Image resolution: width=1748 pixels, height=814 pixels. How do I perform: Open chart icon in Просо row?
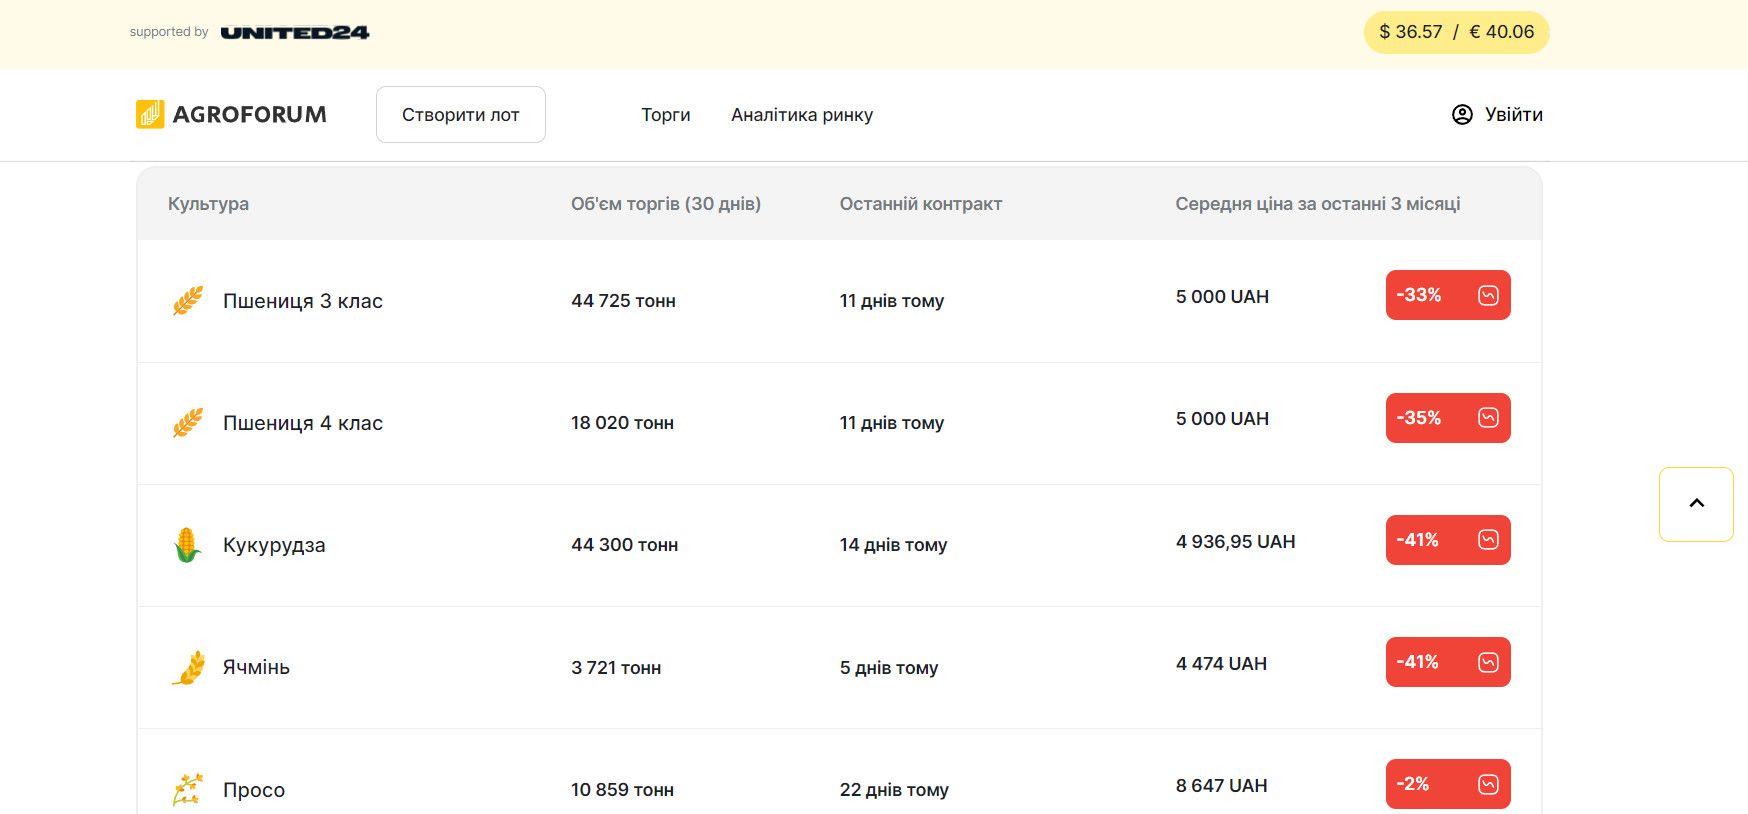[x=1487, y=784]
